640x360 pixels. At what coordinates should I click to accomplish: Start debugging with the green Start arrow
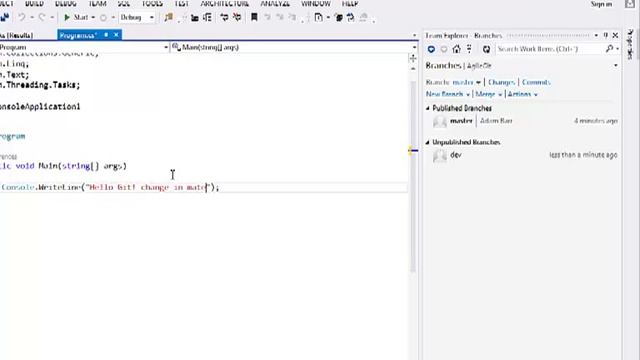[67, 17]
